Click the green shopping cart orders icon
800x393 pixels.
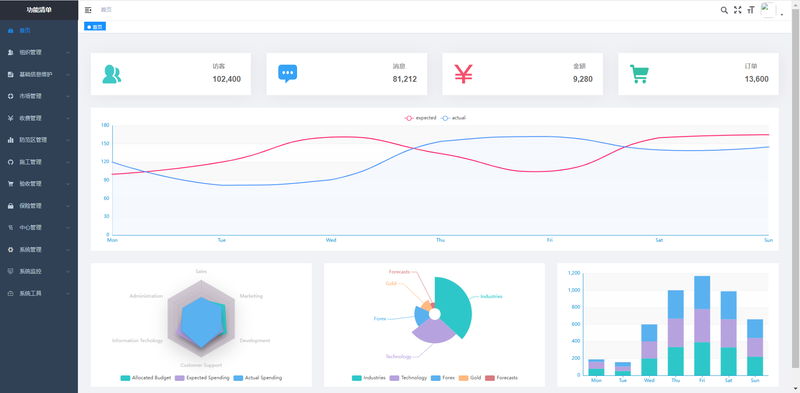[639, 74]
